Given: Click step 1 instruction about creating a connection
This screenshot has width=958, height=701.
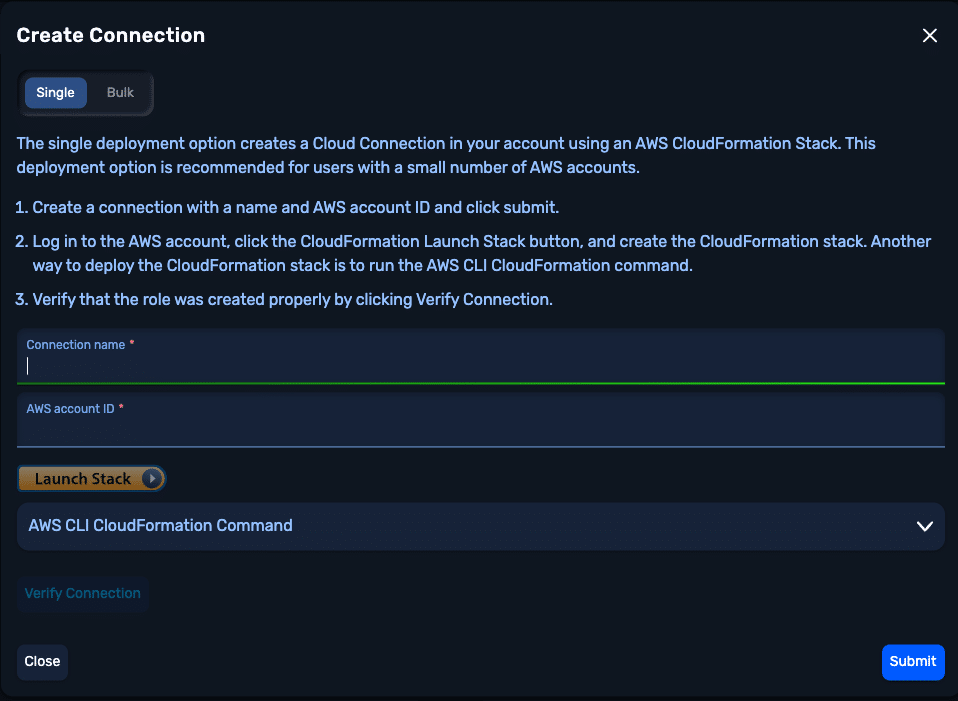Looking at the screenshot, I should click(x=287, y=208).
